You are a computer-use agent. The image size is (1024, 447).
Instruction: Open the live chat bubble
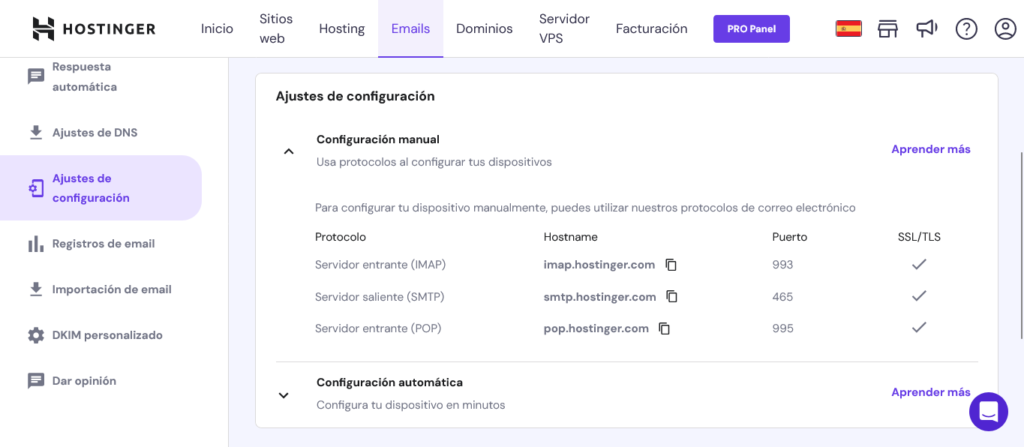coord(989,412)
